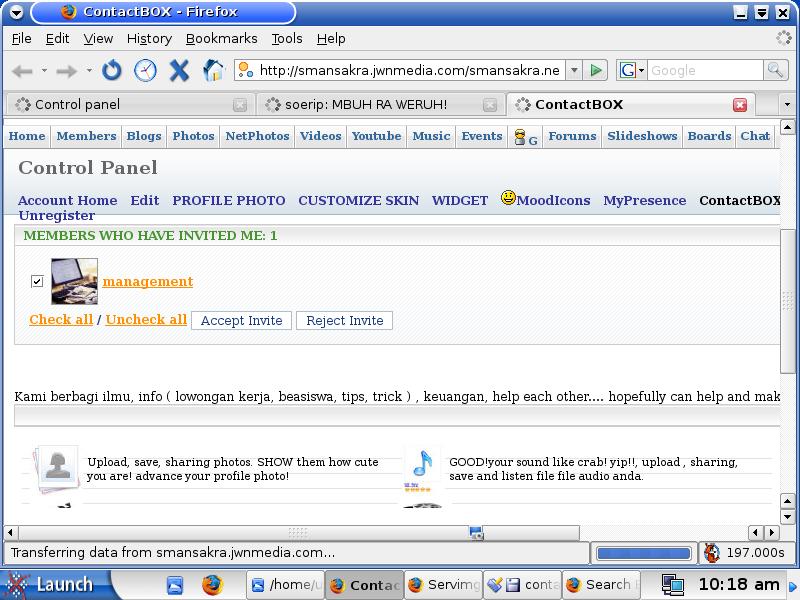Open the CUSTOMIZE SKIN link
The height and width of the screenshot is (600, 800).
click(359, 201)
